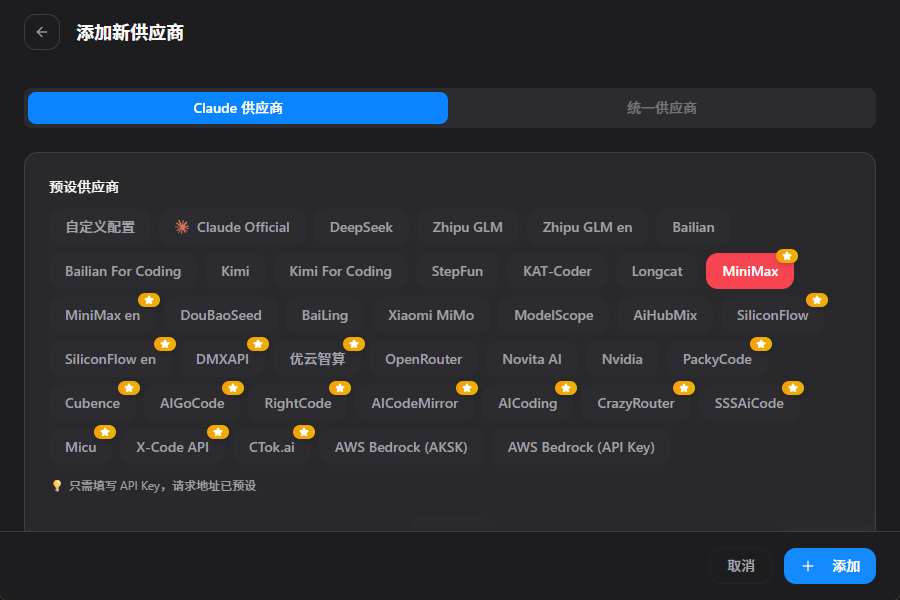900x600 pixels.
Task: Select the Xiaomi MiMo provider chip
Action: click(431, 315)
